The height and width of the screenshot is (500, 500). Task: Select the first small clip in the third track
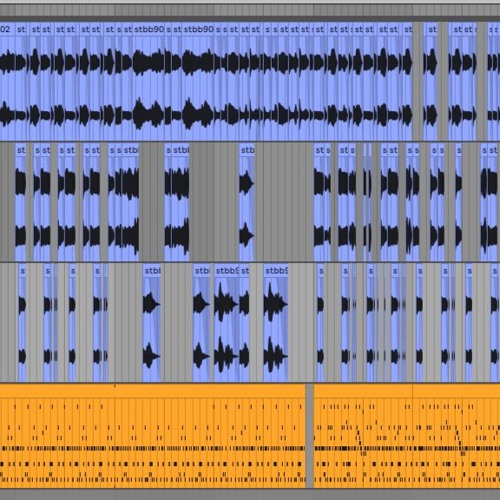coord(22,323)
